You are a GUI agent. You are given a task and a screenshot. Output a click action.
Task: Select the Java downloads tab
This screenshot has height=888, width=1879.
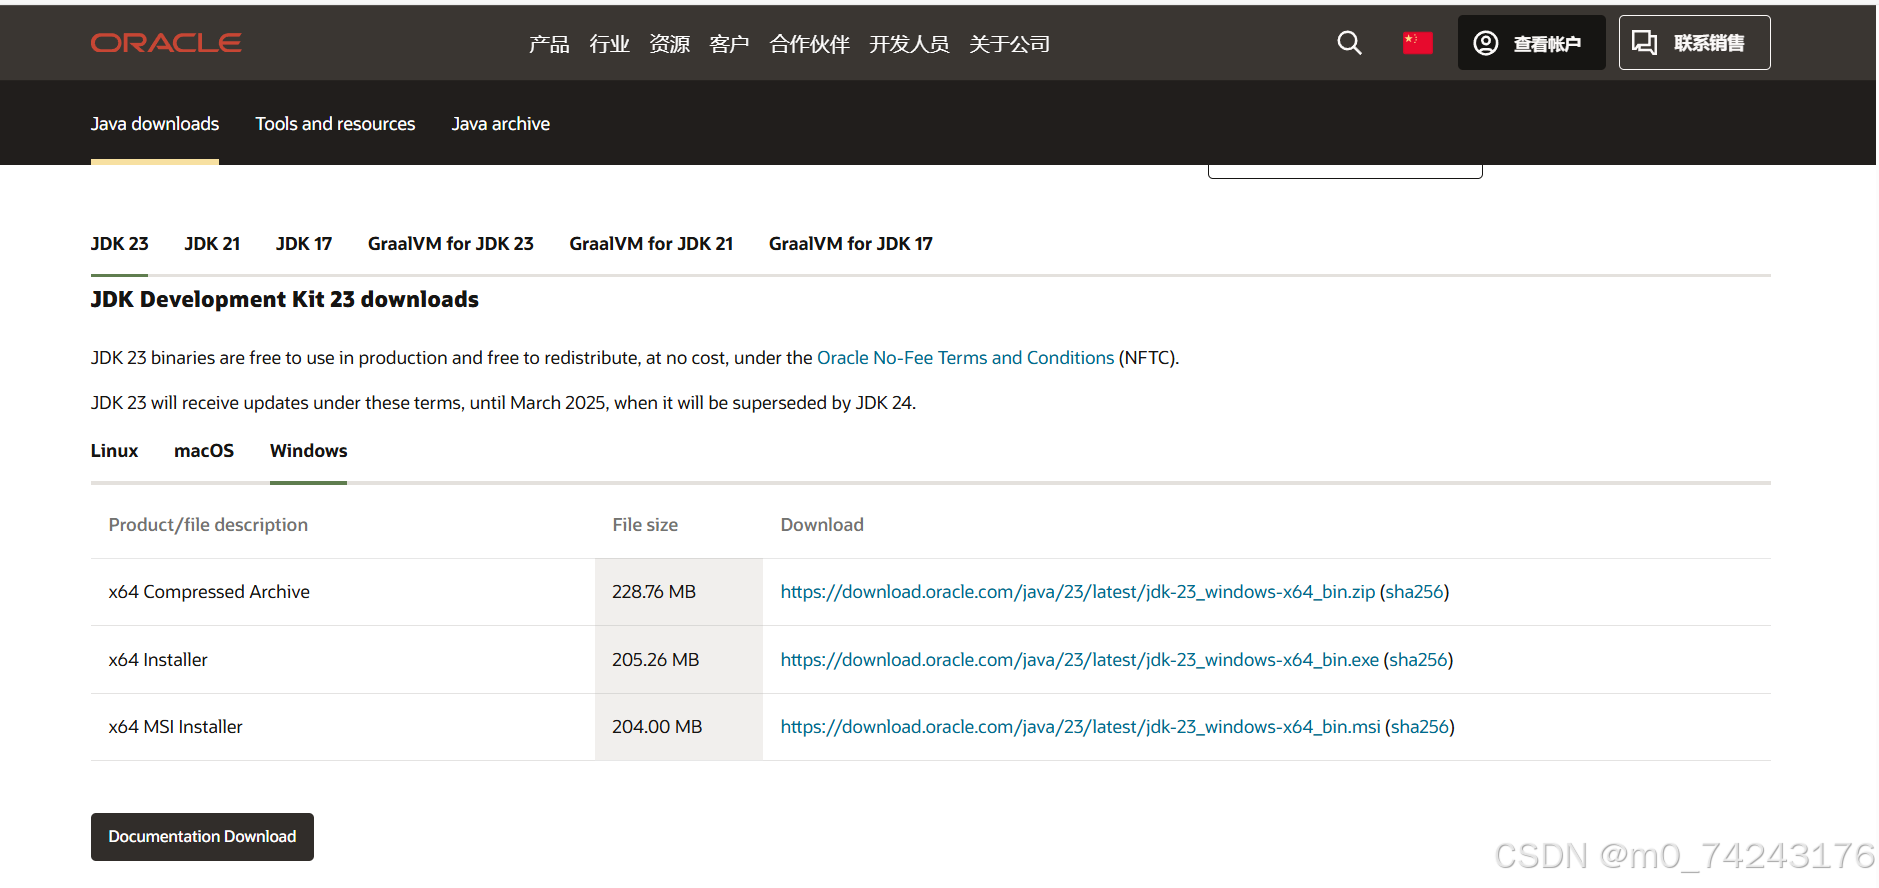tap(155, 124)
